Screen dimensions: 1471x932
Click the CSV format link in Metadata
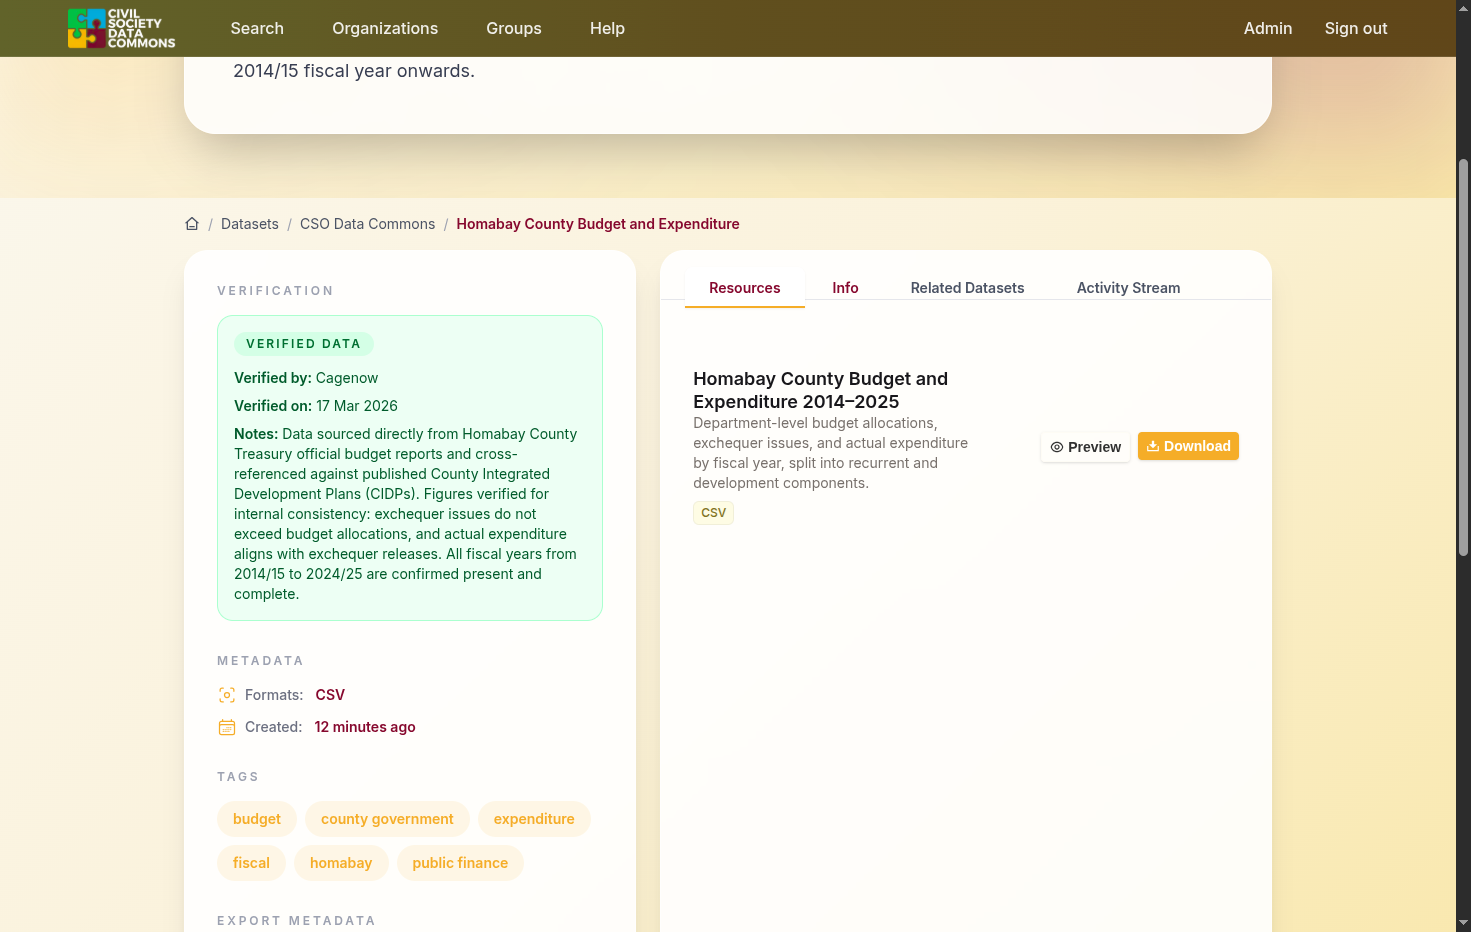point(330,695)
